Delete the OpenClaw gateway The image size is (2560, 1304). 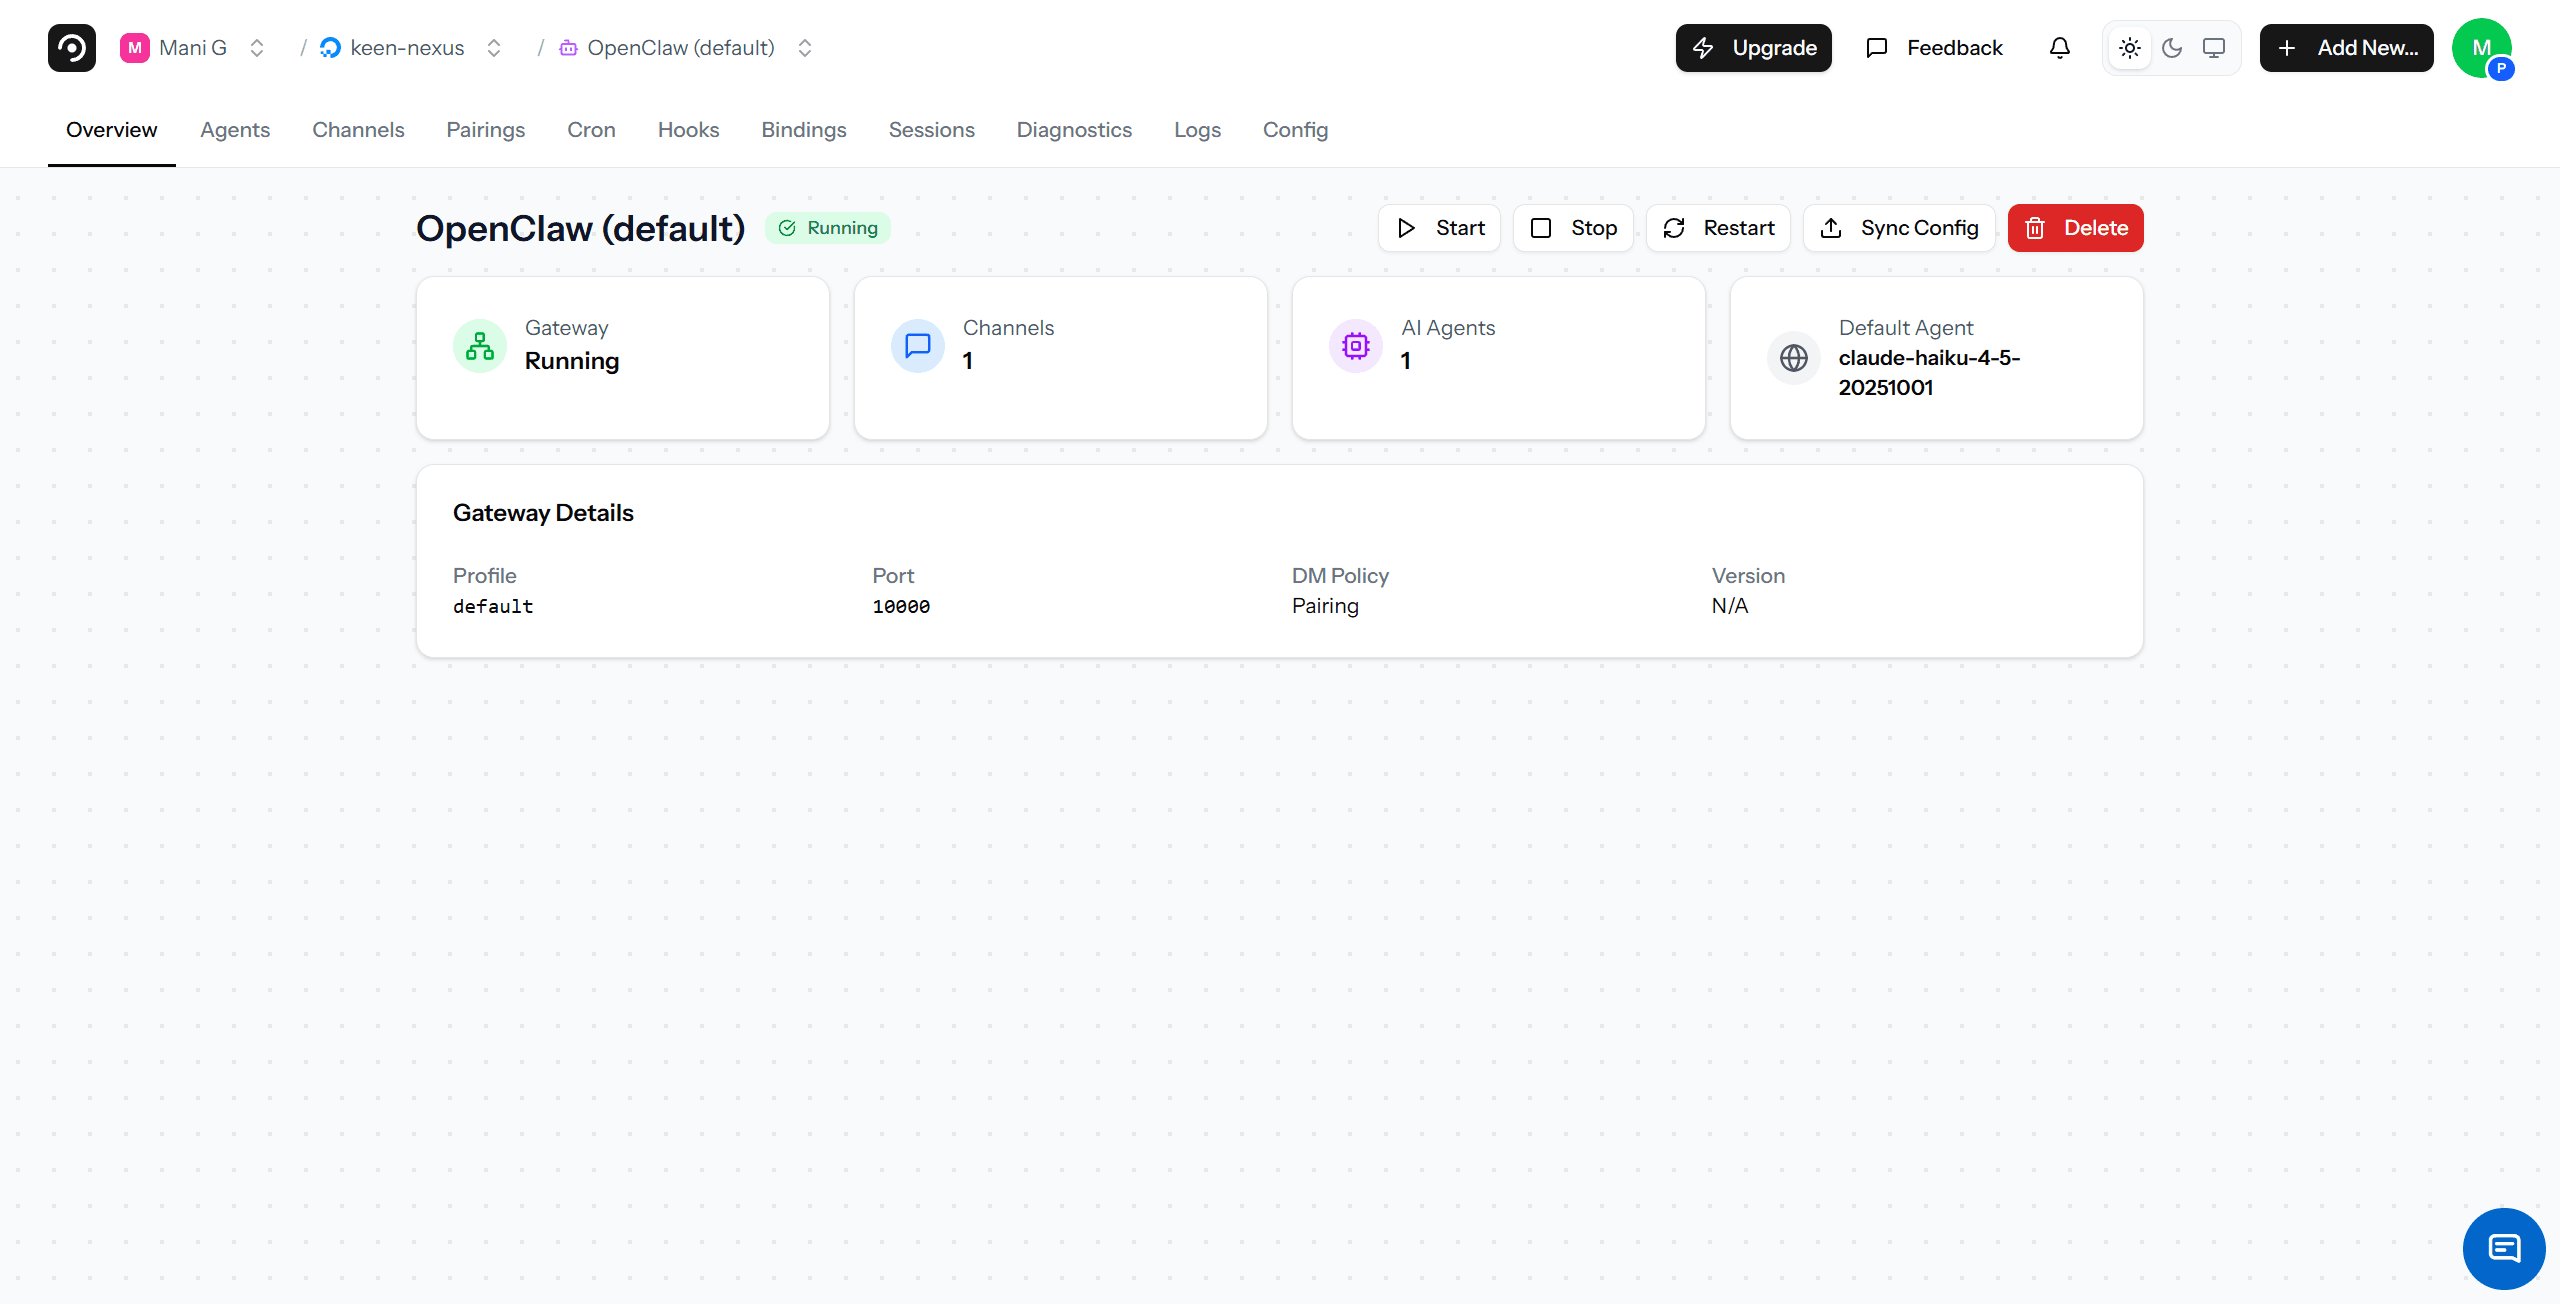[2075, 227]
